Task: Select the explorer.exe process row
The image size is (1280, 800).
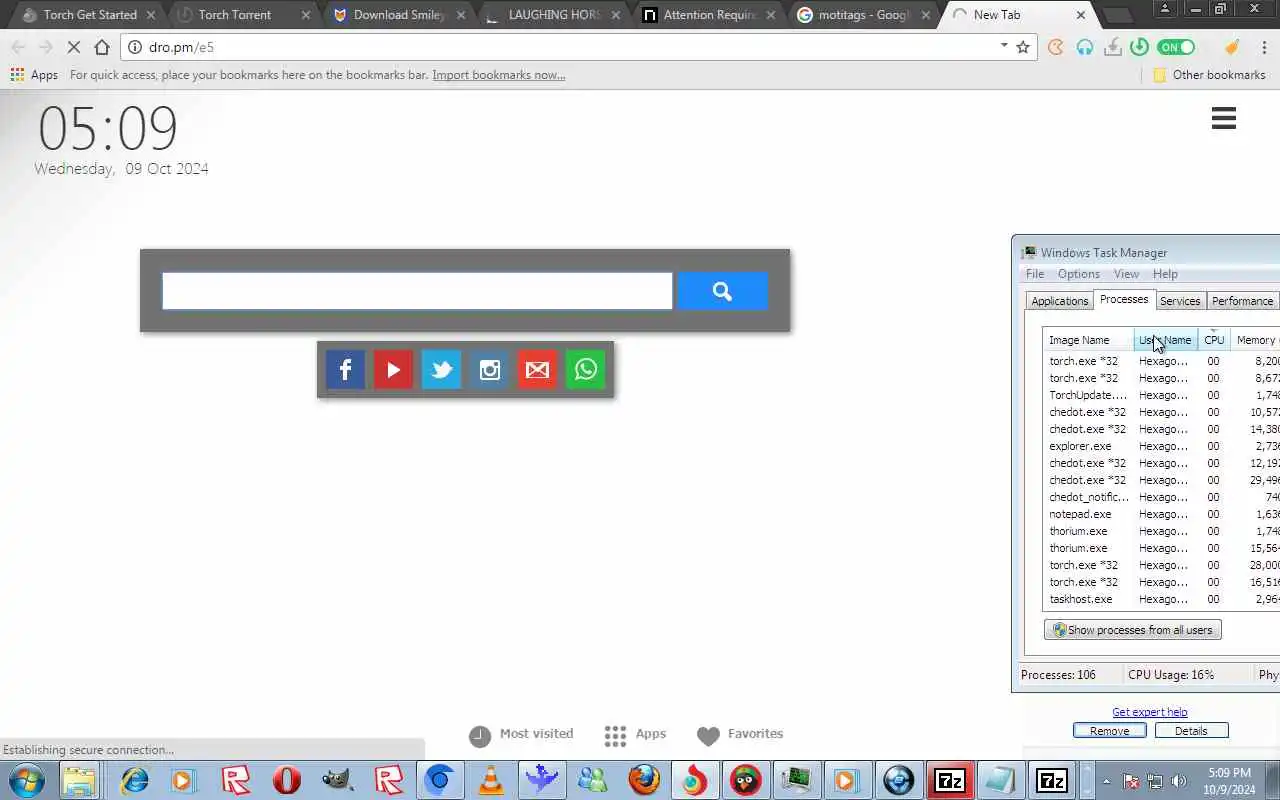Action: [1161, 446]
